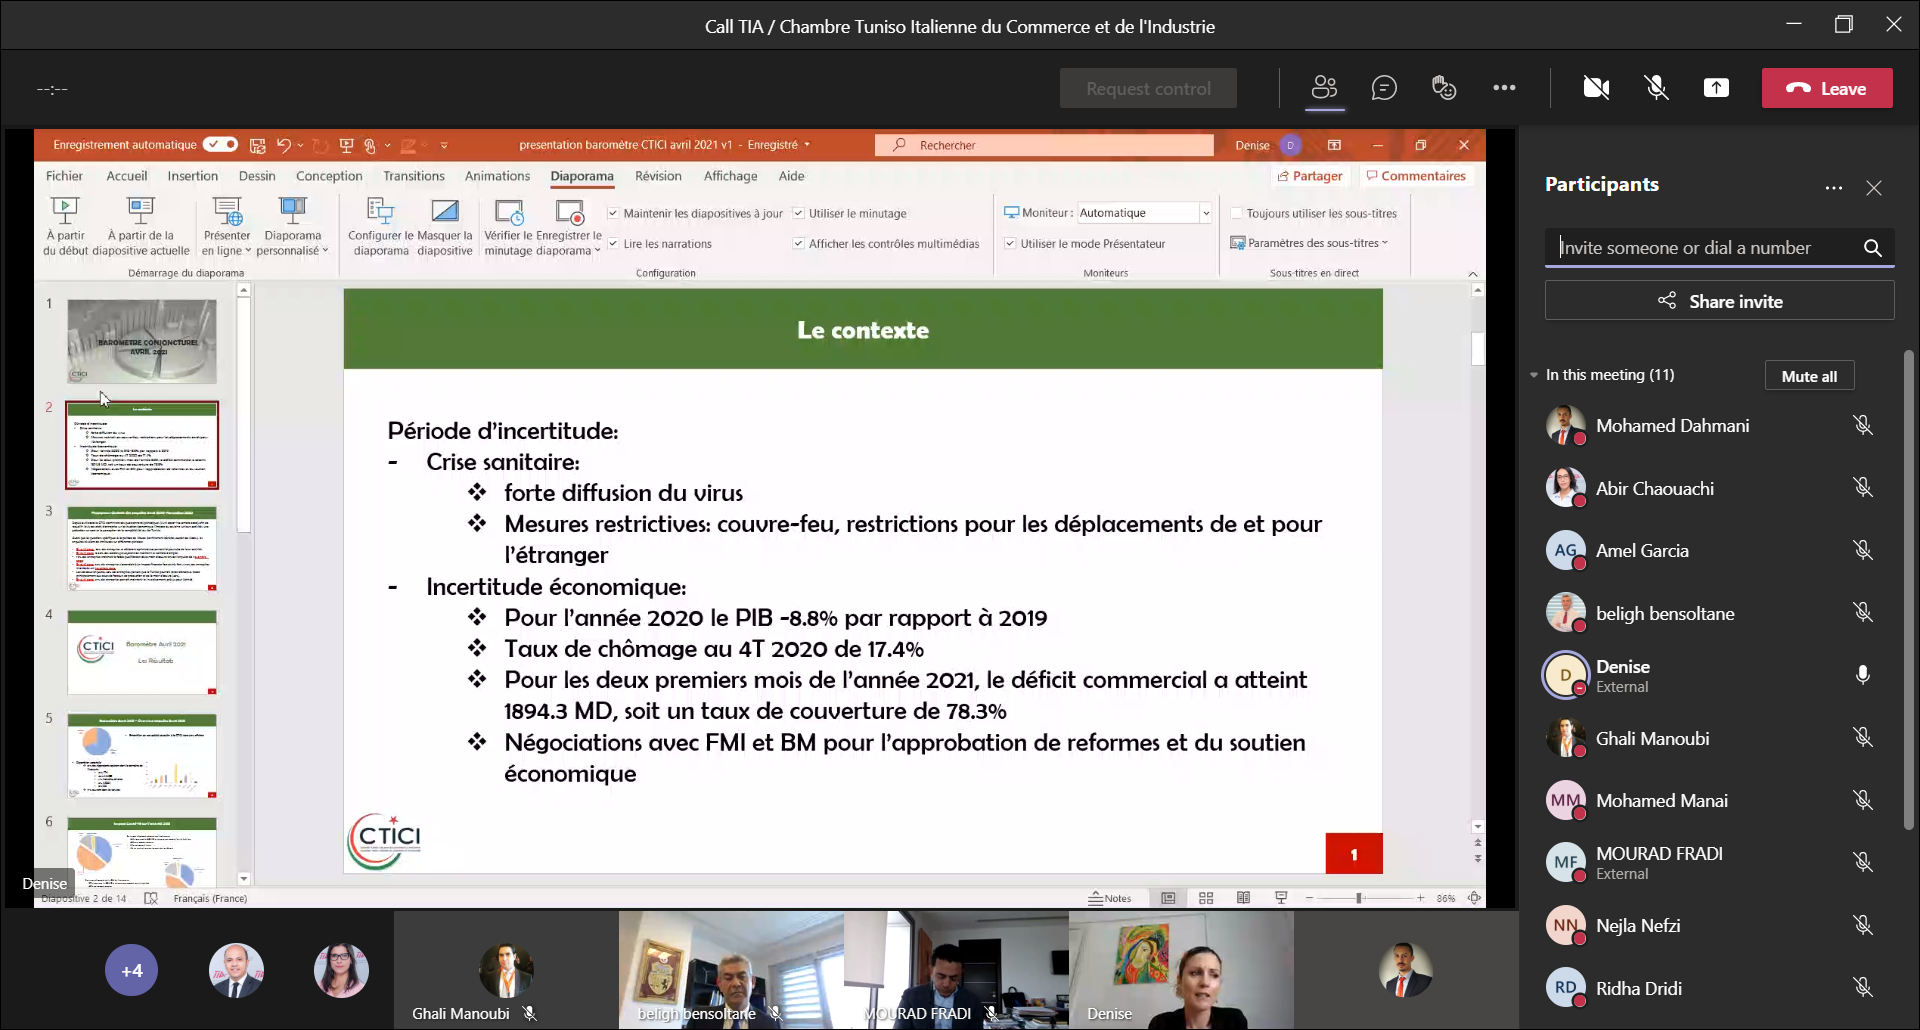Click Ghali Manoubi's muted mic icon

point(1862,737)
